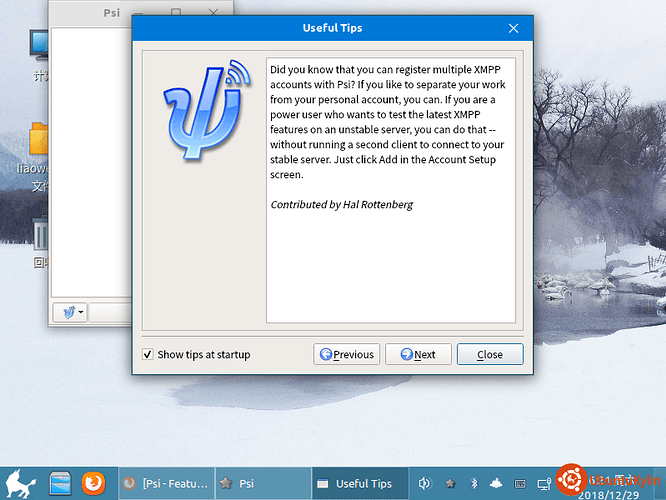
Task: Launch the file manager from the taskbar
Action: [x=60, y=484]
